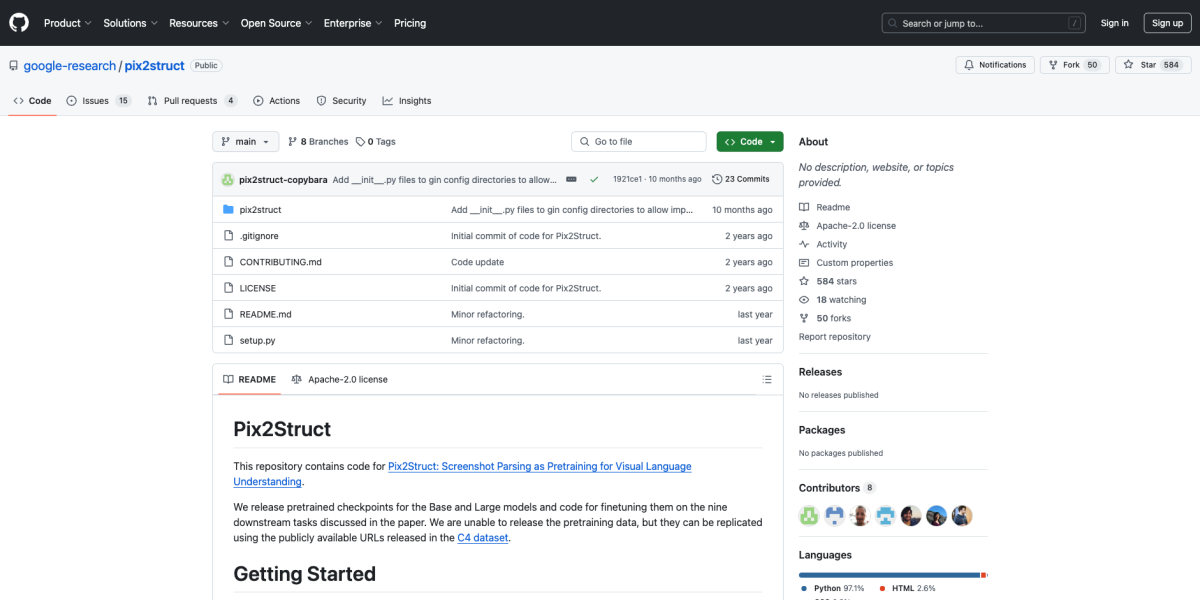Open the green Code dropdown
Screen dimensions: 1200x600
click(x=750, y=142)
